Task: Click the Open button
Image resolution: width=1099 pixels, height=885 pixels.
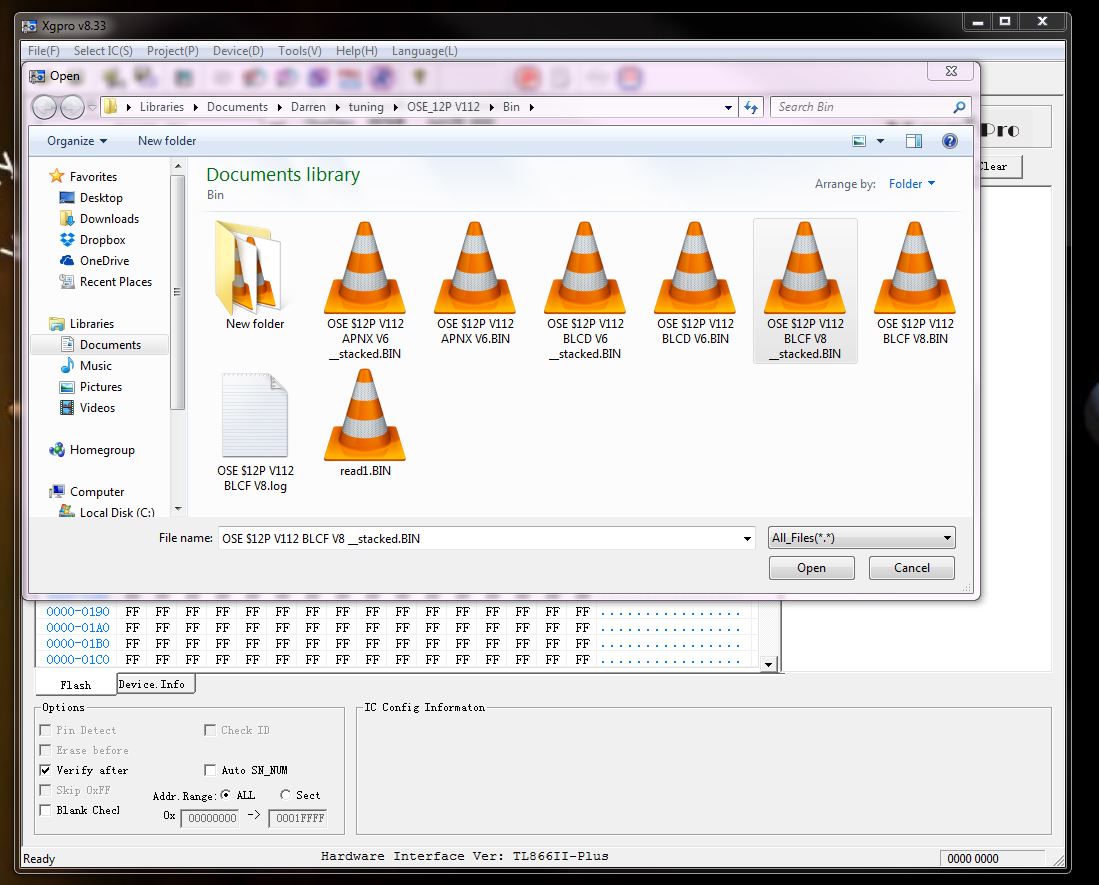Action: pos(812,568)
